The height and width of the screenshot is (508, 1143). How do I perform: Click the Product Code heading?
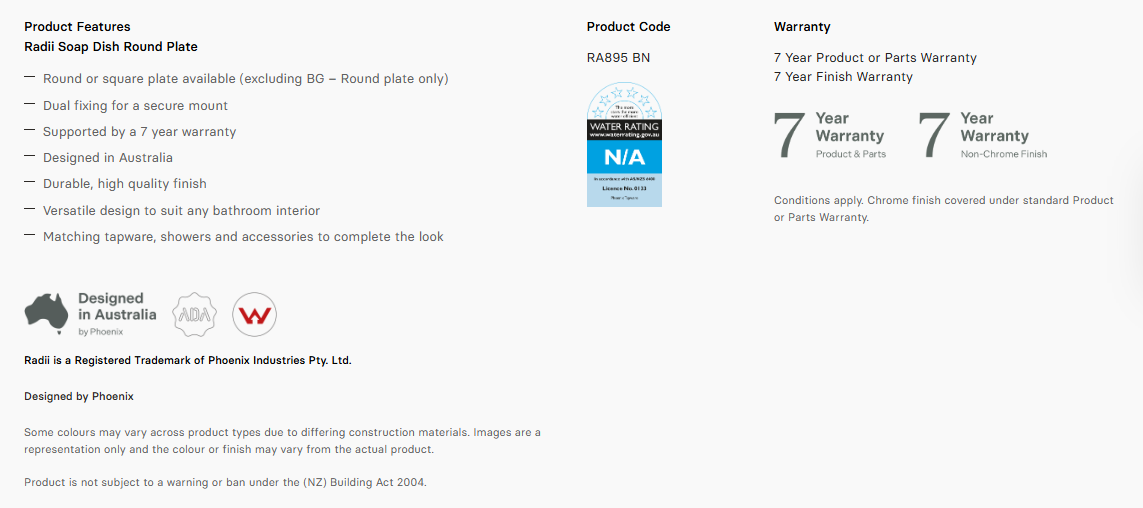[628, 27]
